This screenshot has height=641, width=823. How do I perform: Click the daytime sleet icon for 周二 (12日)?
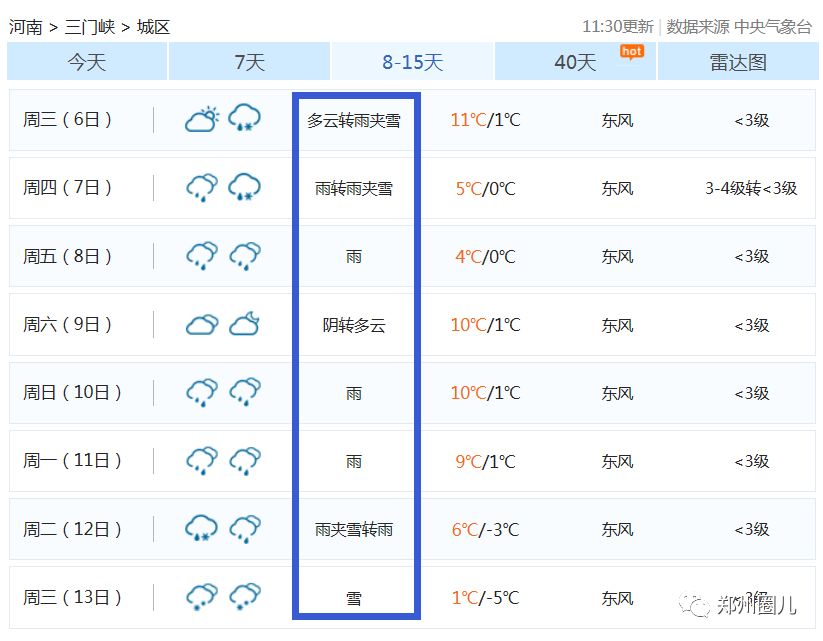point(202,529)
